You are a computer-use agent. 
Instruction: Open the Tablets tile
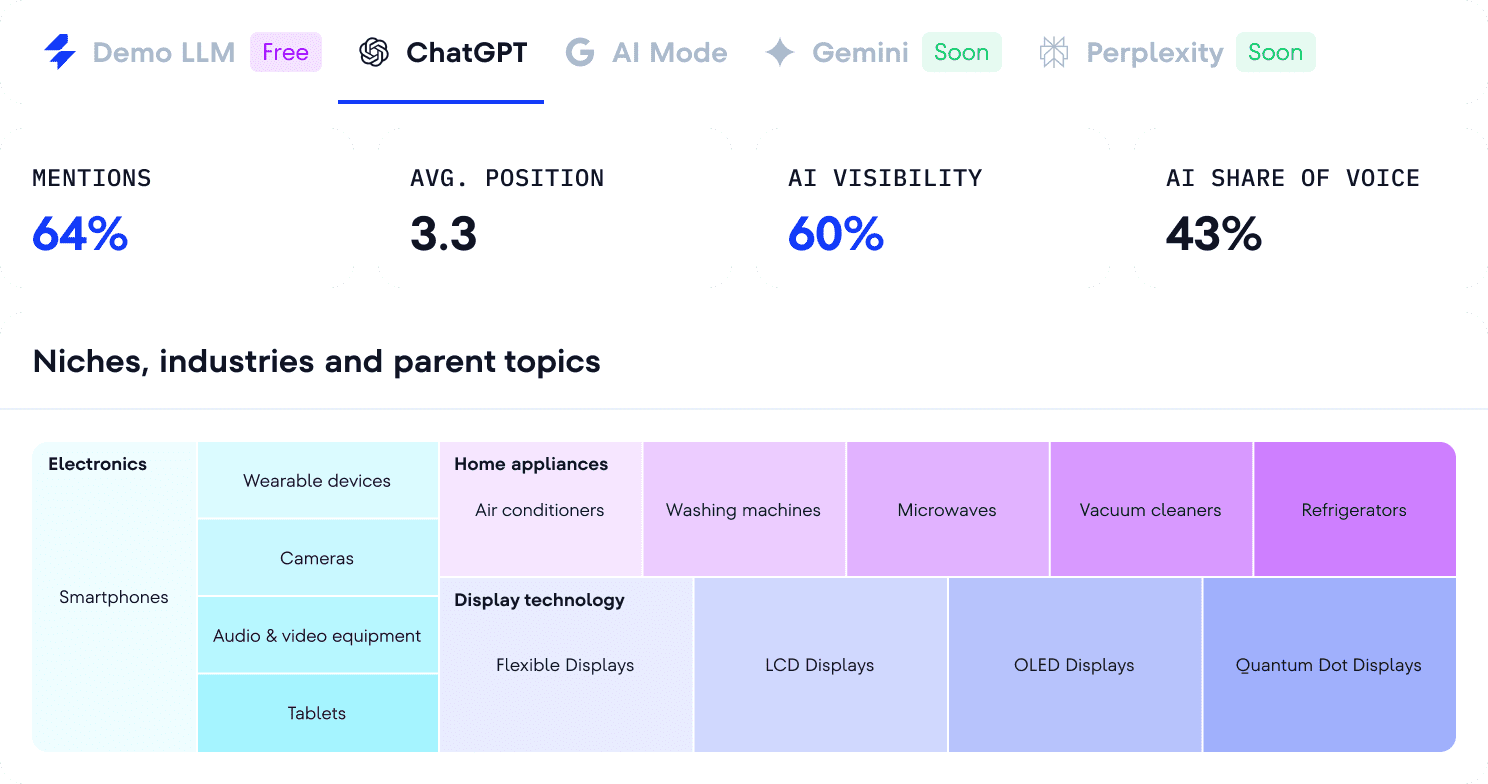pyautogui.click(x=317, y=713)
